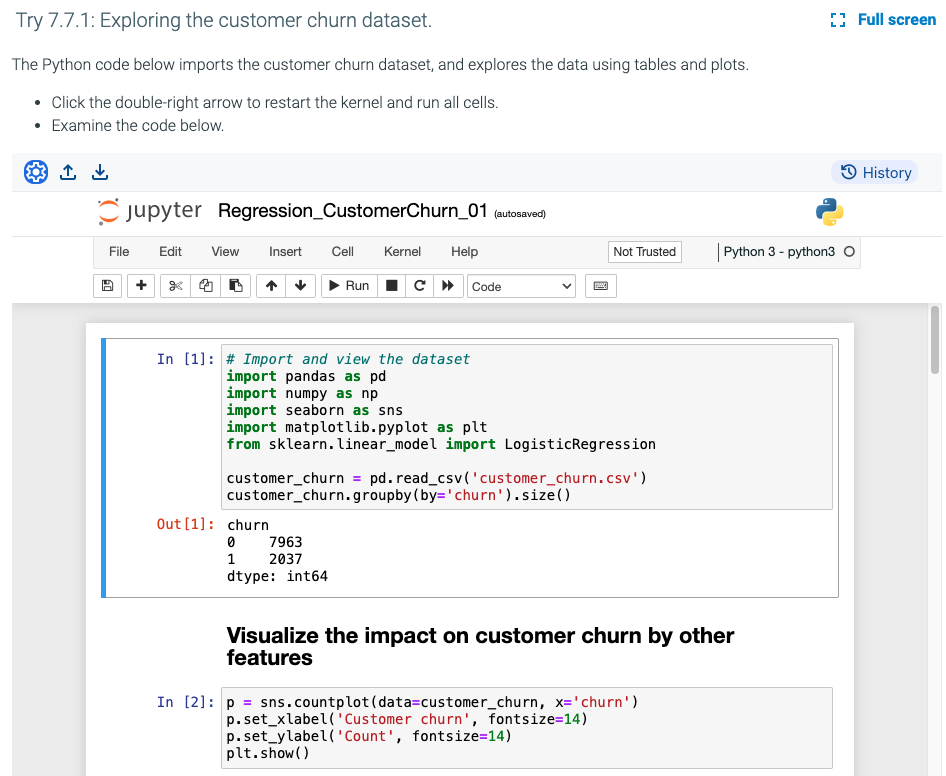
Task: Click the Jupyter logo
Action: (150, 211)
